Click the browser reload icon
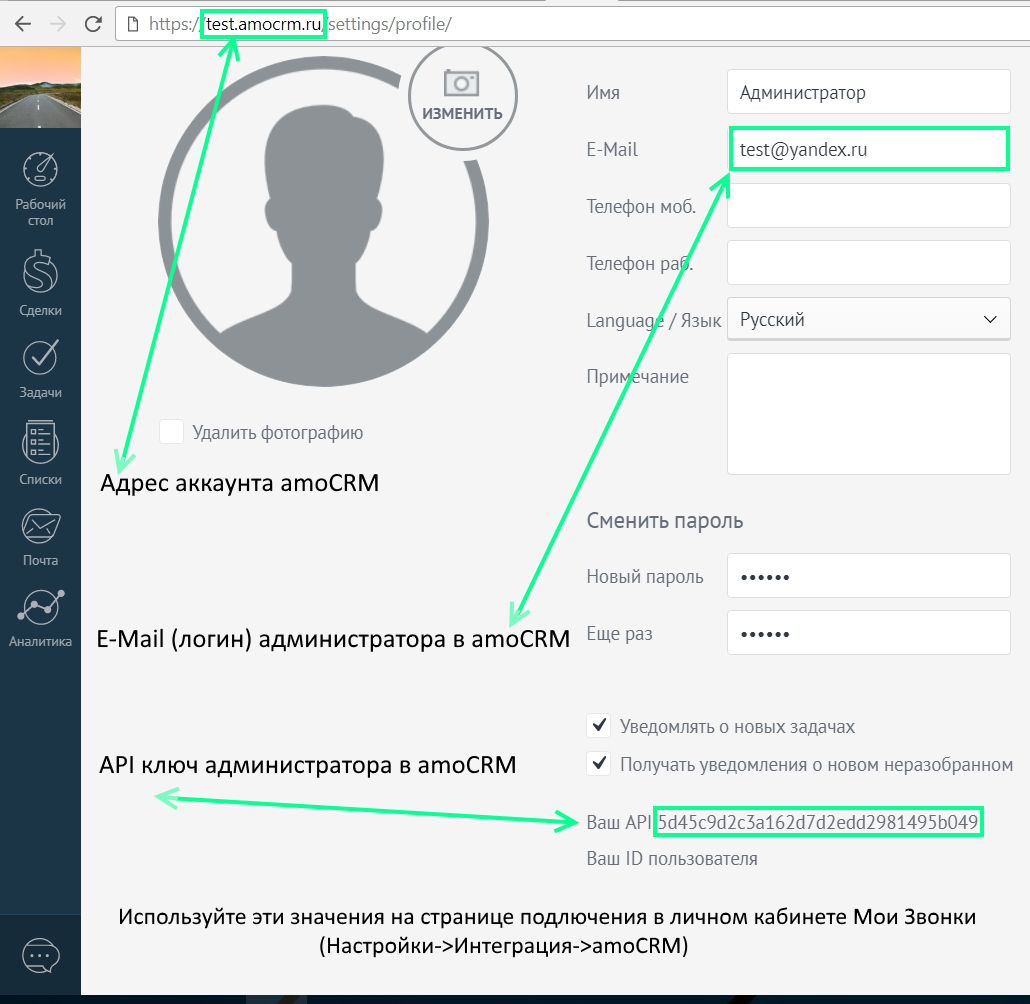Image resolution: width=1030 pixels, height=1004 pixels. [93, 23]
